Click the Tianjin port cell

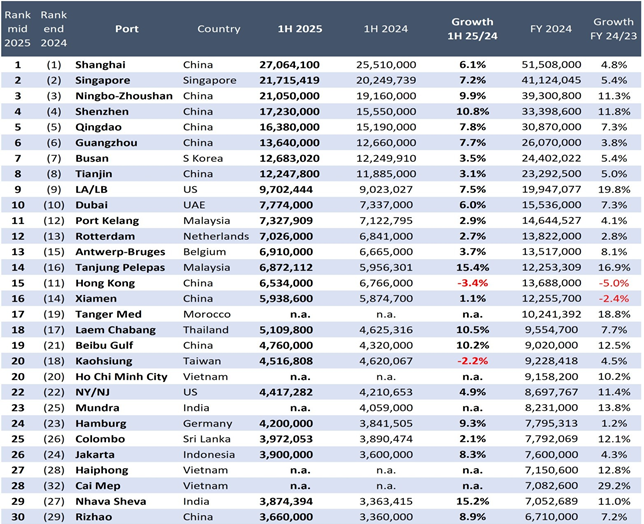click(94, 174)
